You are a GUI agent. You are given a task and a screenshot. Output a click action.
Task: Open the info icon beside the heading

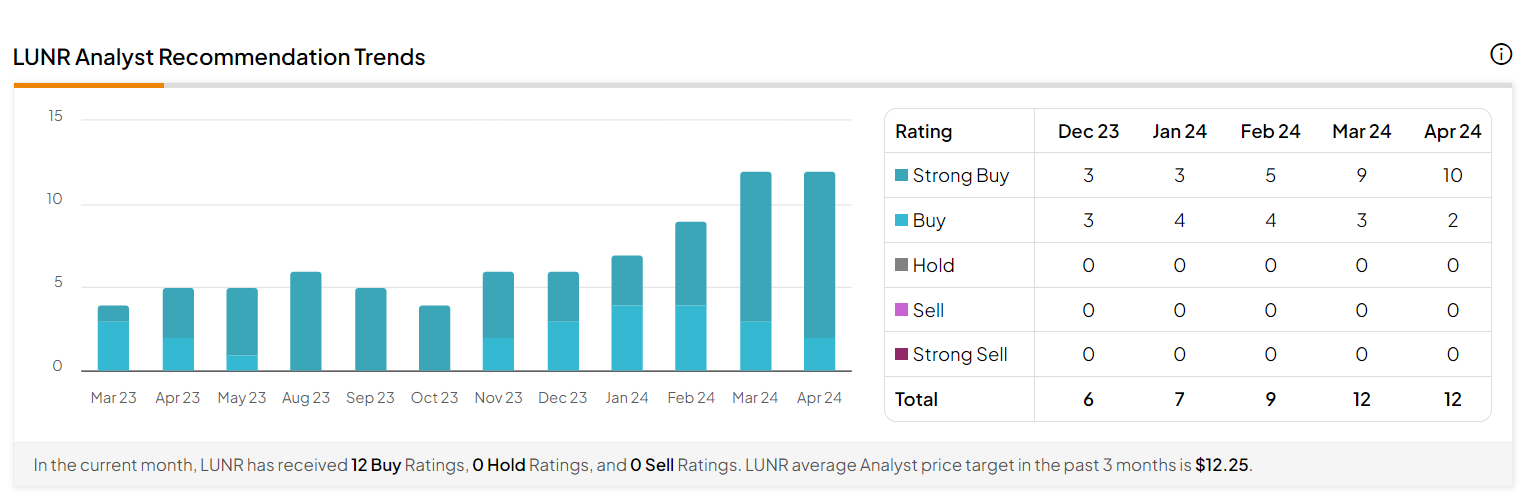click(x=1501, y=54)
